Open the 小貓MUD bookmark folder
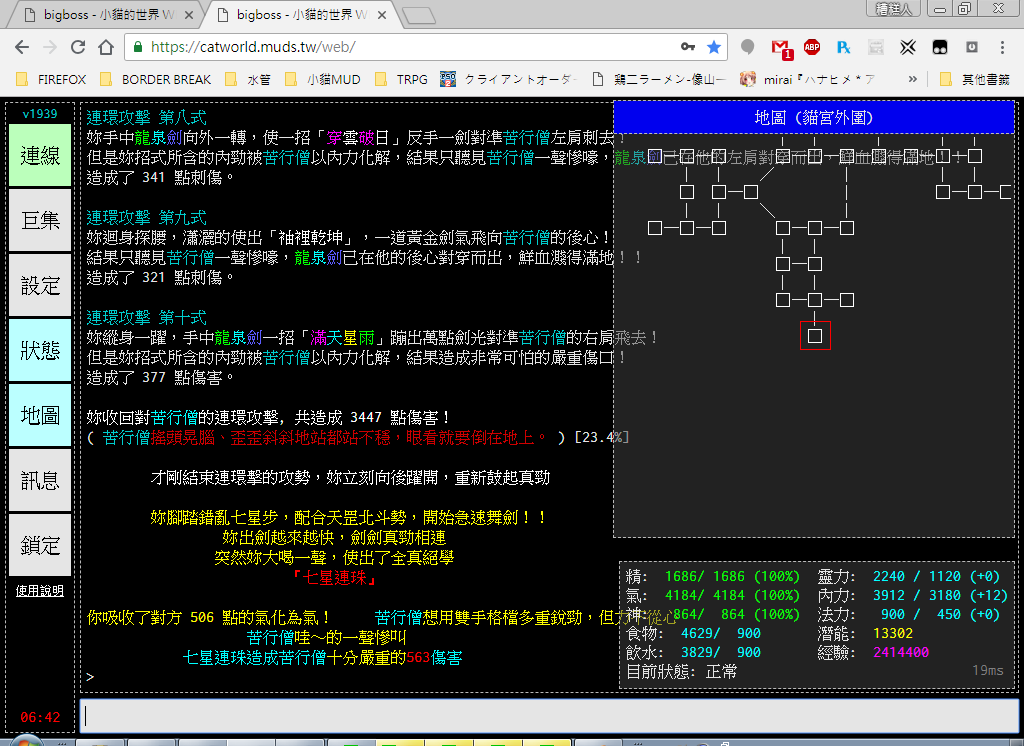 click(x=323, y=79)
